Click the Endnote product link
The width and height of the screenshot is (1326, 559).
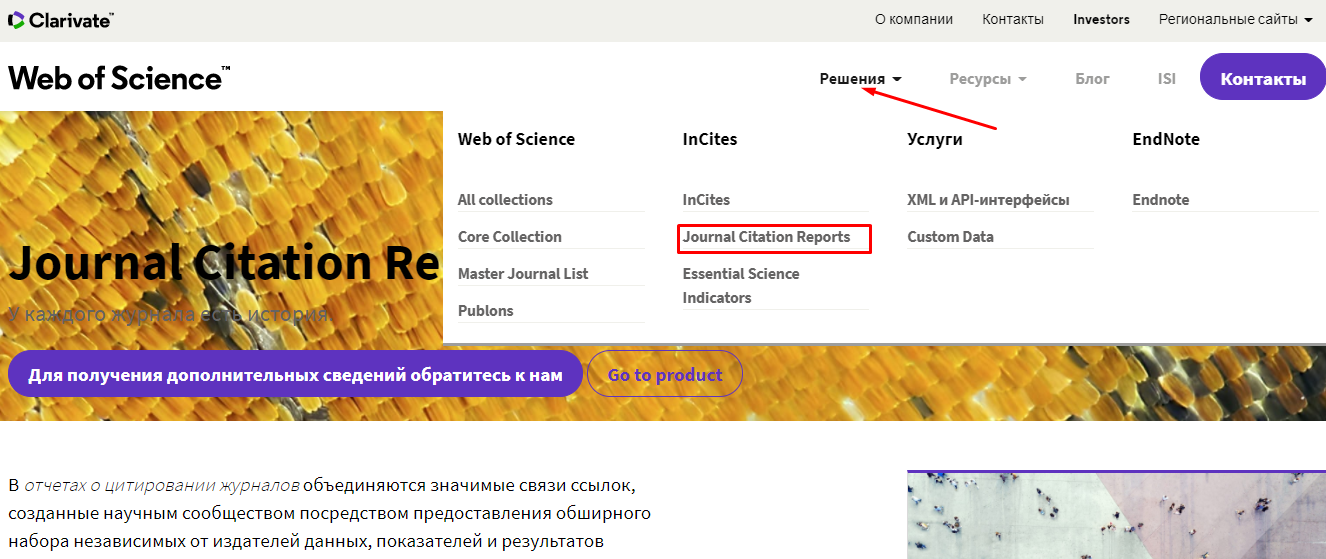click(1160, 200)
